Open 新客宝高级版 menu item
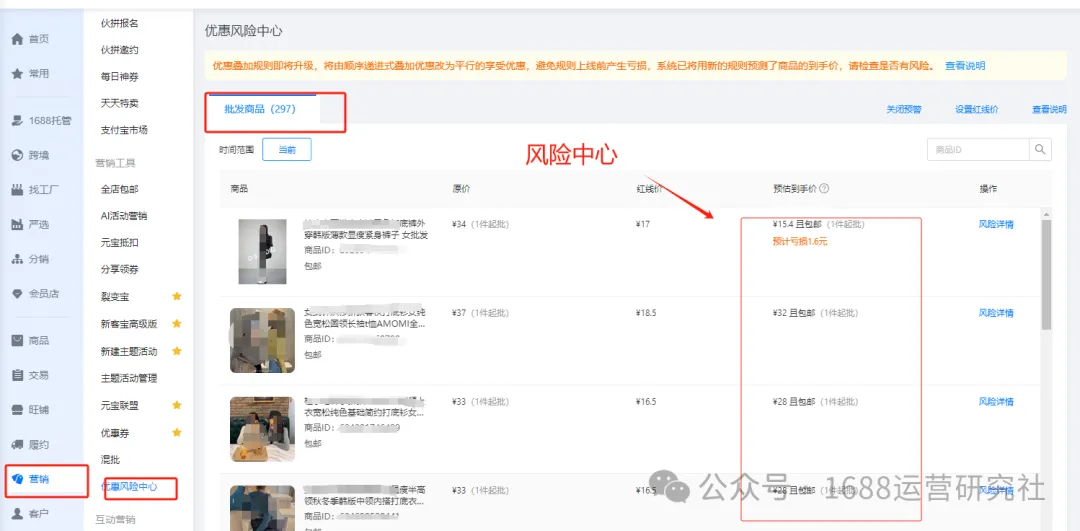Screen dimensions: 1080x531 tap(129, 324)
